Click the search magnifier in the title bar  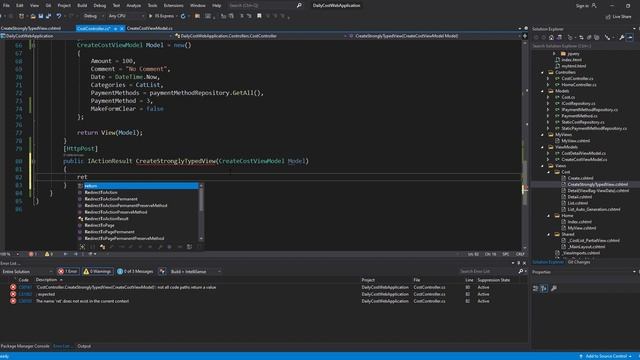(299, 5)
